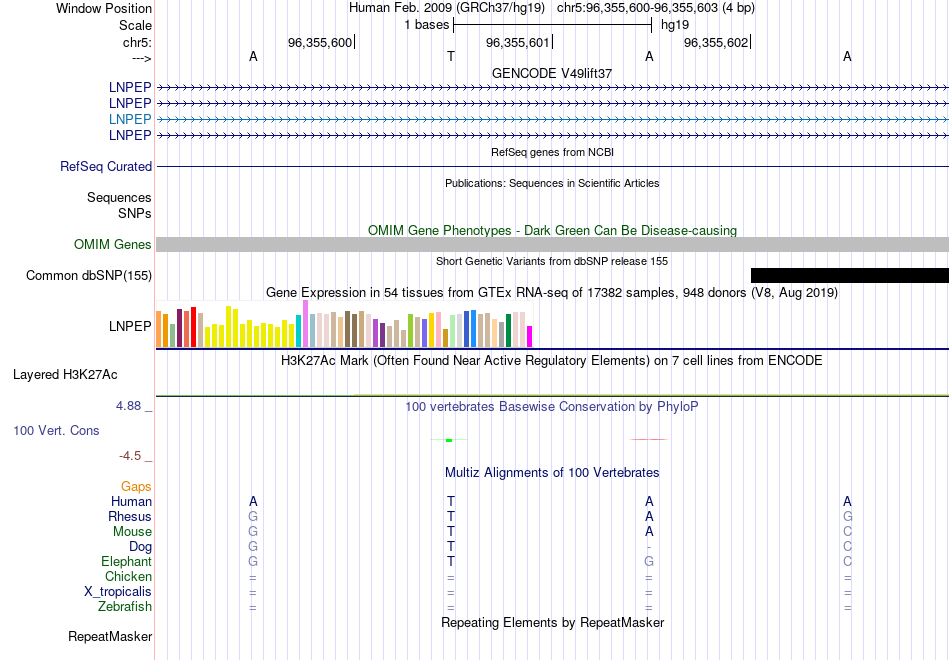Open Short Genetic Variants from dbSNP title
Image resolution: width=950 pixels, height=660 pixels.
[552, 261]
